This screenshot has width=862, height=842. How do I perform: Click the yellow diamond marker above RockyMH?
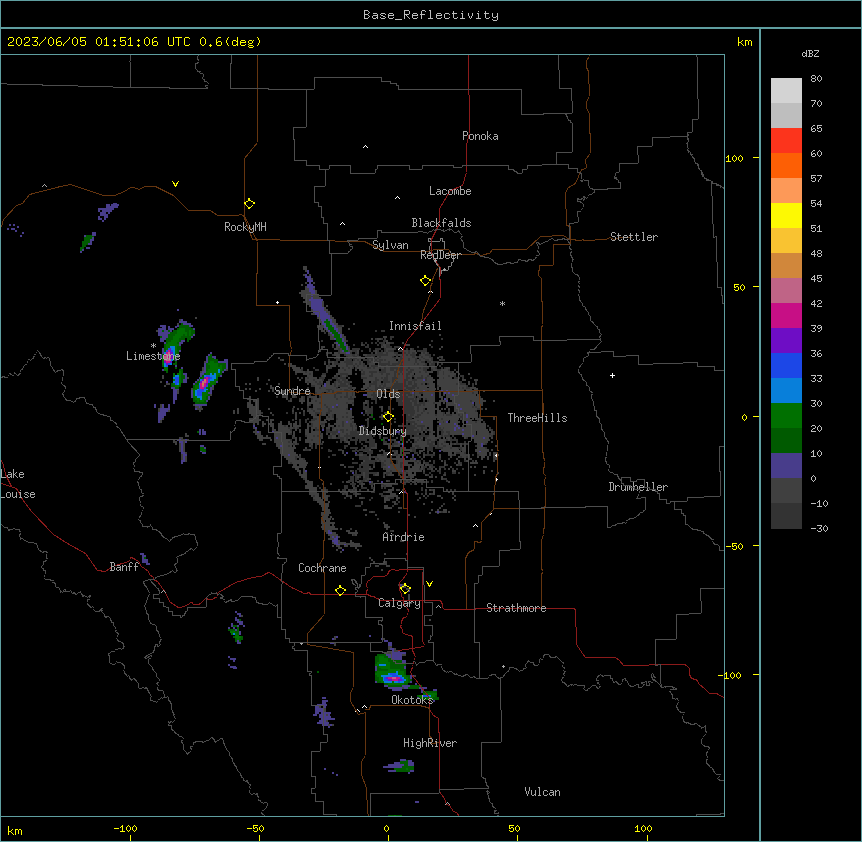click(x=250, y=204)
